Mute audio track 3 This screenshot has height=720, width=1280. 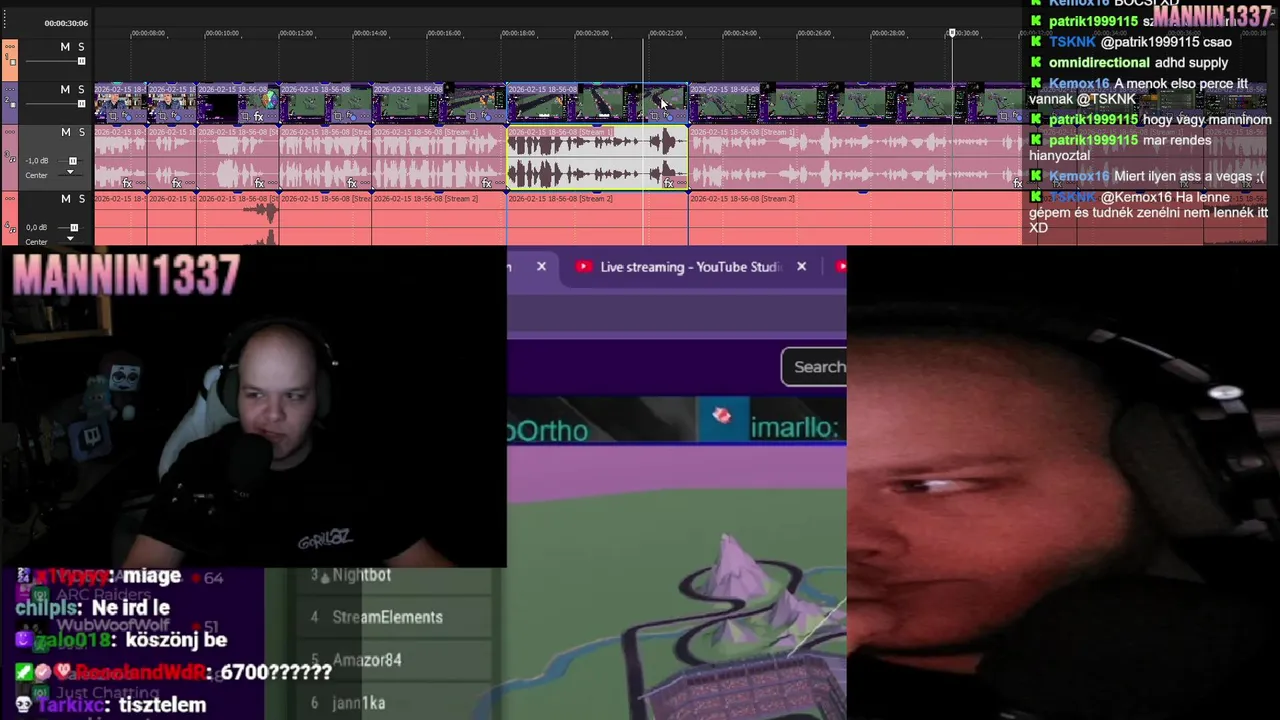pos(65,132)
